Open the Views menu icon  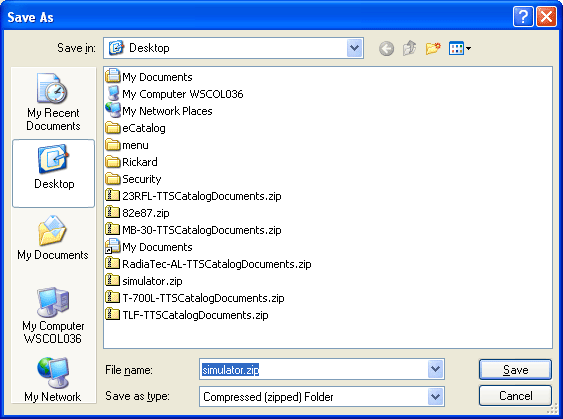460,48
